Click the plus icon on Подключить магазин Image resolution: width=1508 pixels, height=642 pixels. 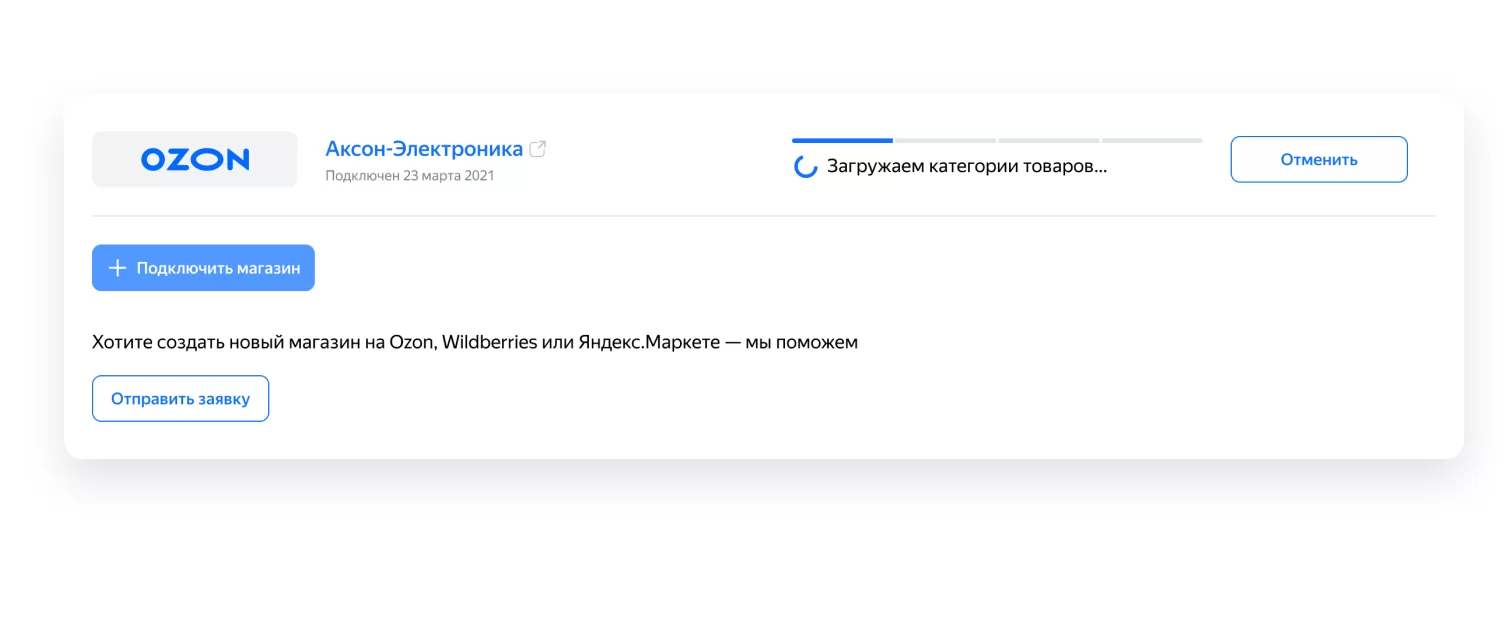[117, 267]
